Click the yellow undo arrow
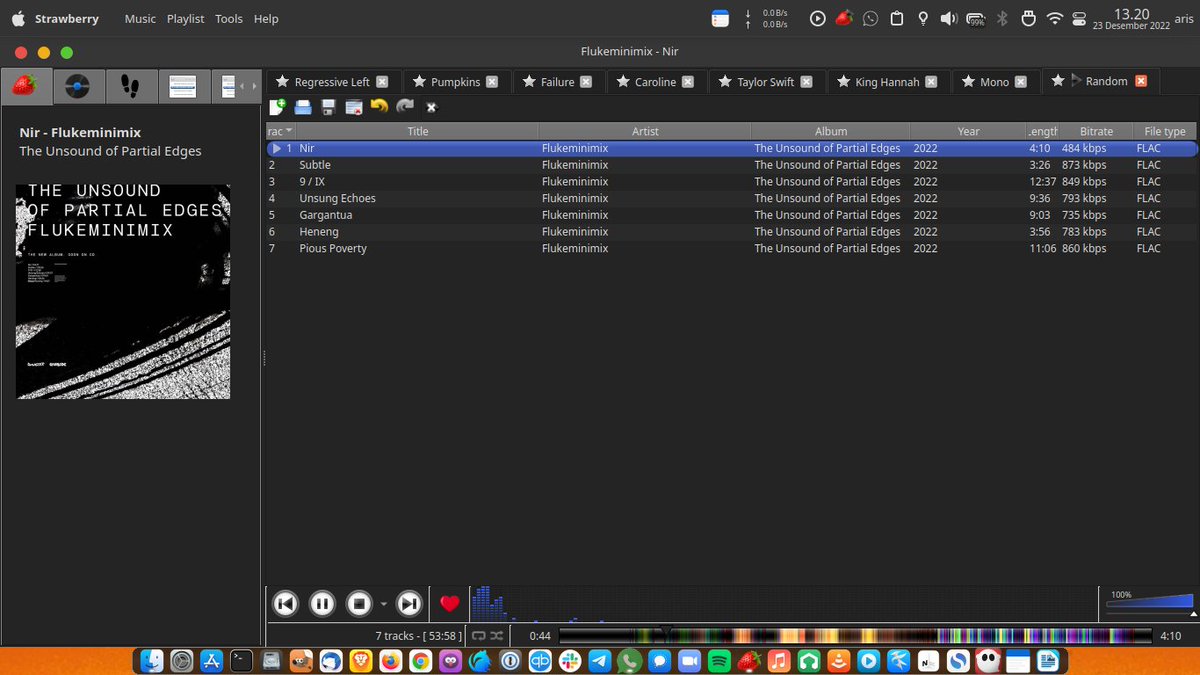1200x675 pixels. click(x=379, y=106)
